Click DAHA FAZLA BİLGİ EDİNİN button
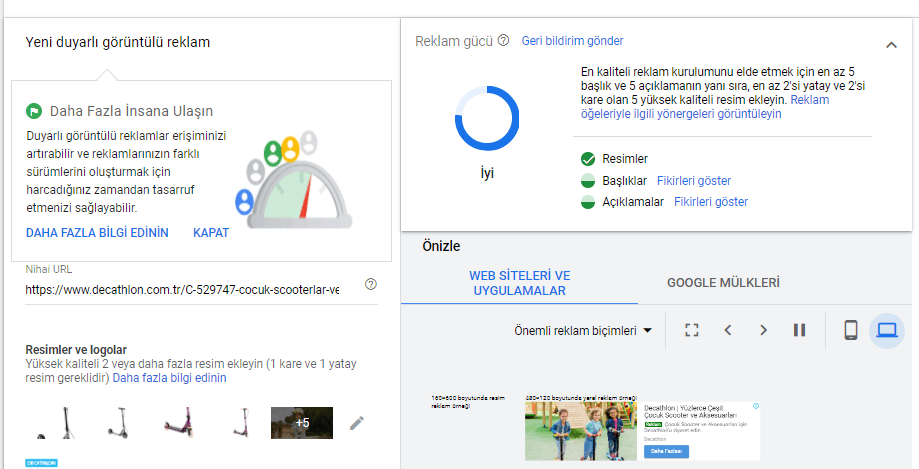The height and width of the screenshot is (469, 919). (97, 233)
